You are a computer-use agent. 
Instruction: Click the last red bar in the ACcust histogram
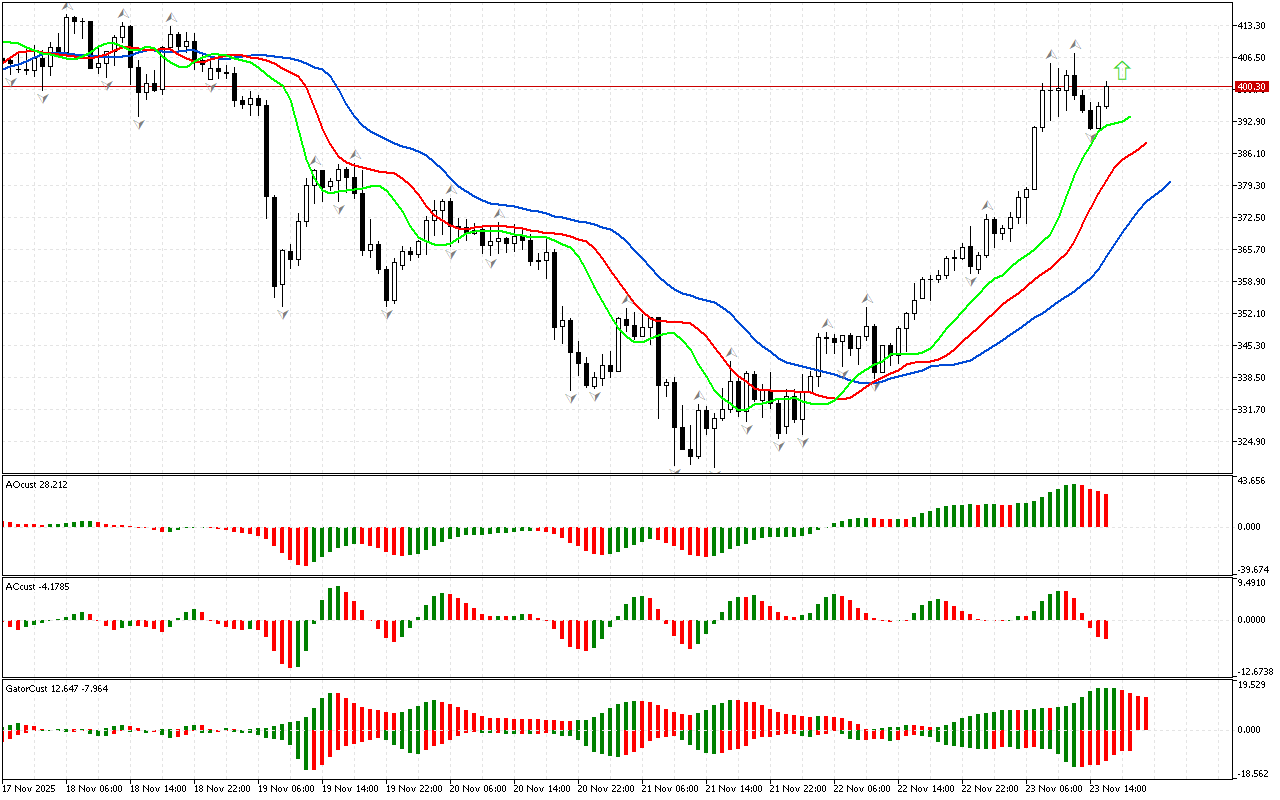click(x=1106, y=629)
